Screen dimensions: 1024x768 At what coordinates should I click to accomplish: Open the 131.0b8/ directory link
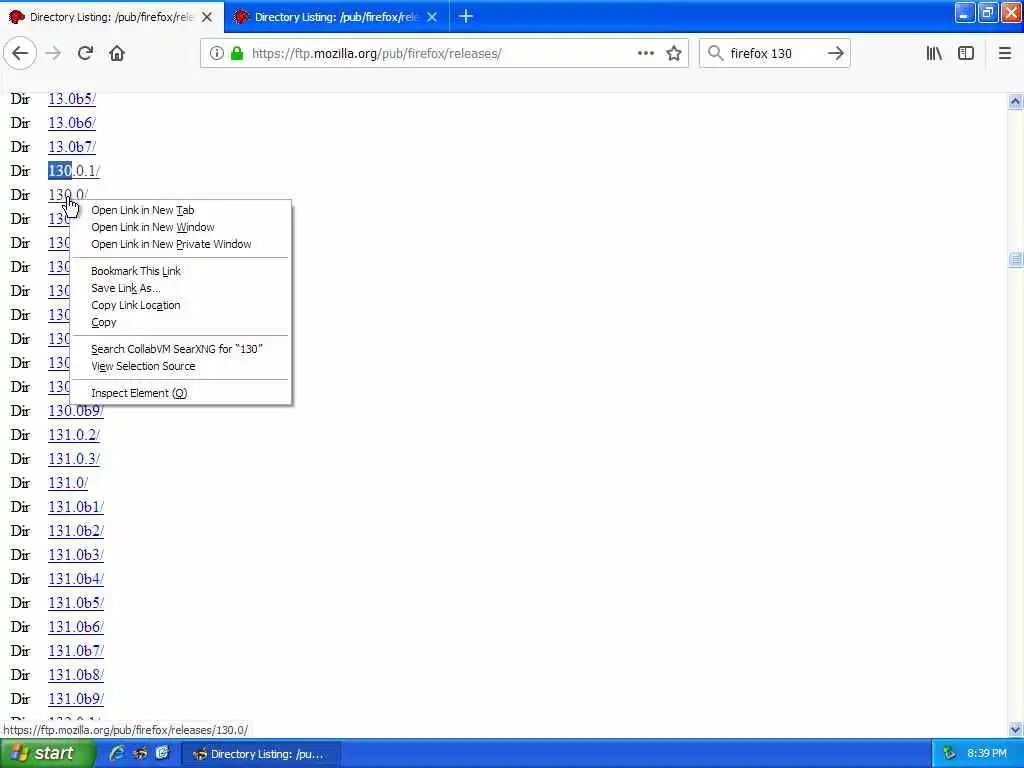(76, 675)
